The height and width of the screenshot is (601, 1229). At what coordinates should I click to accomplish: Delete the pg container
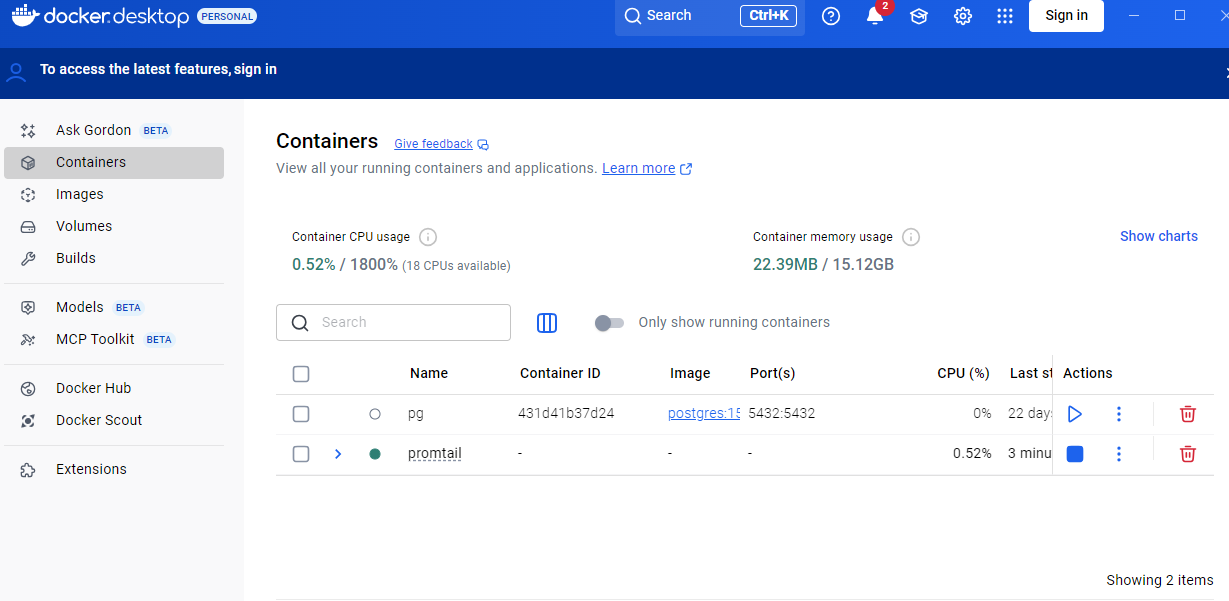coord(1188,413)
